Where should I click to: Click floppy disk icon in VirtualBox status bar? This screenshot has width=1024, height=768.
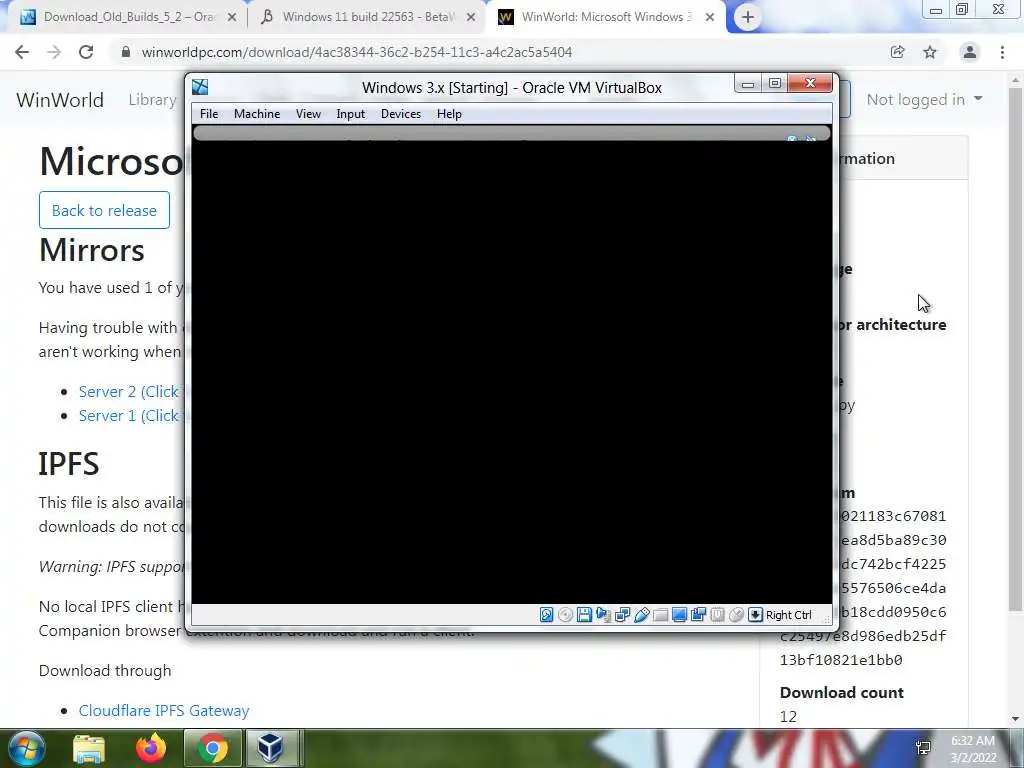pyautogui.click(x=584, y=615)
